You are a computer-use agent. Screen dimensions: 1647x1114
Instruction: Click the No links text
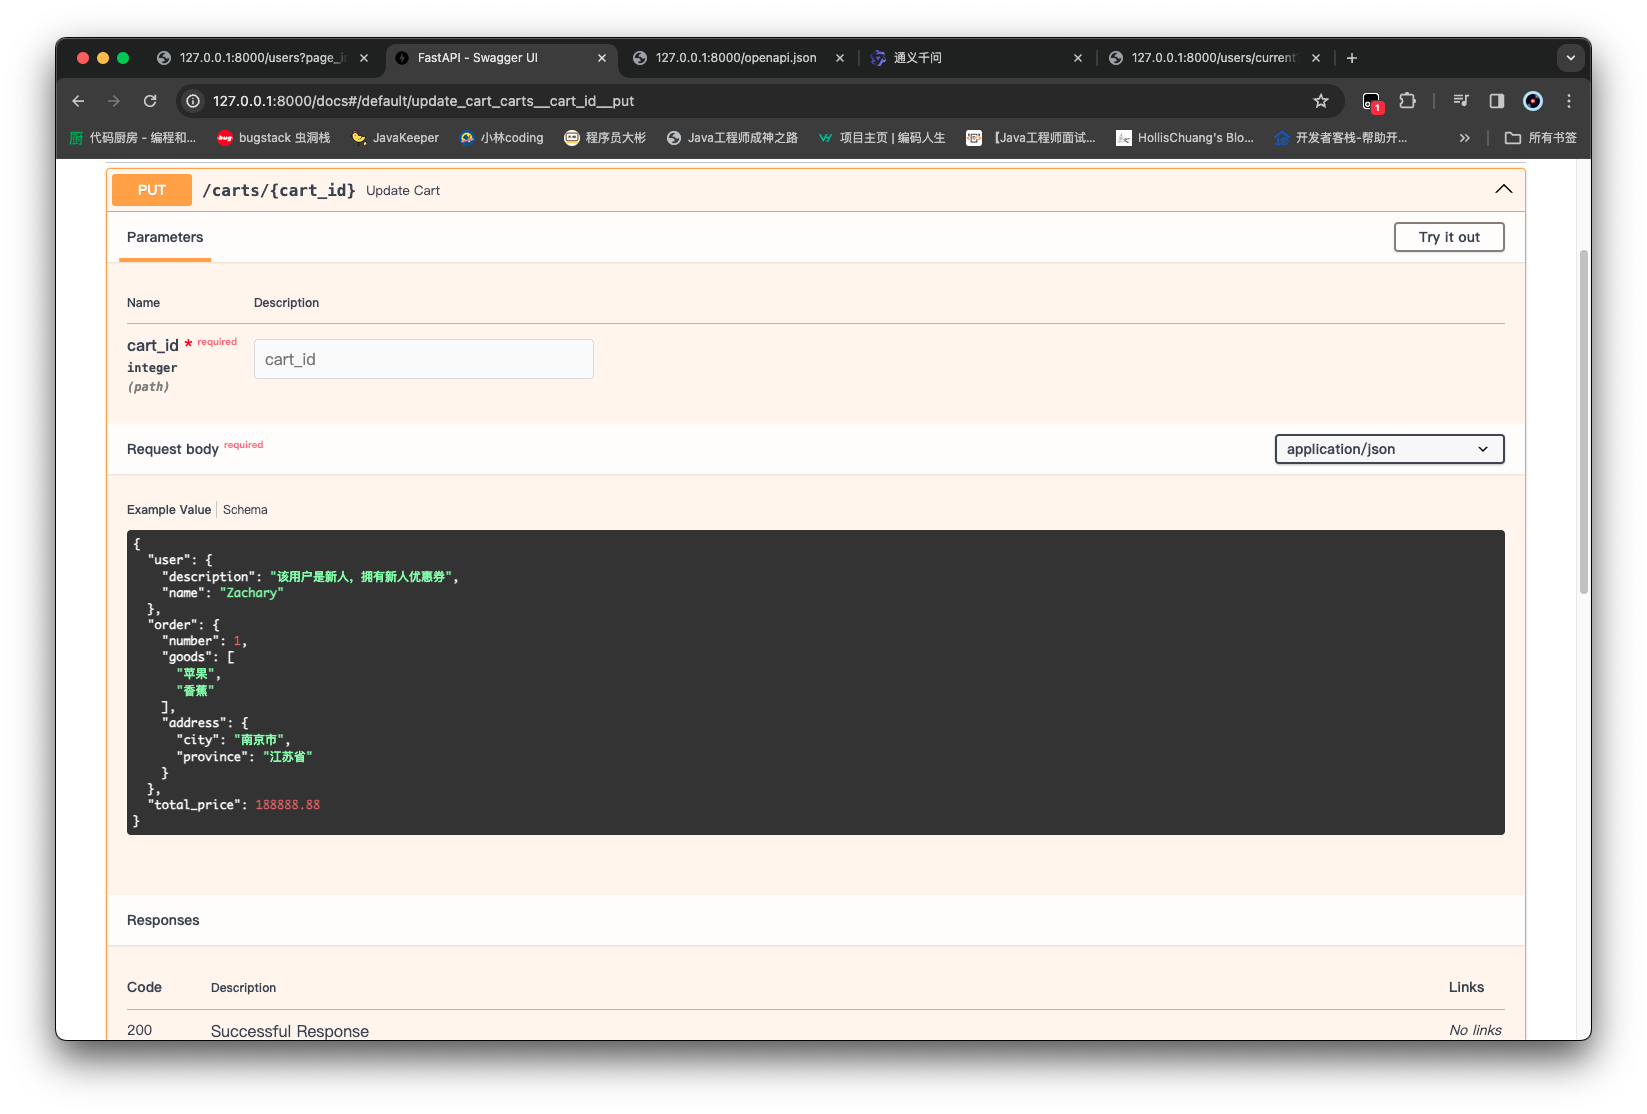click(x=1476, y=1030)
